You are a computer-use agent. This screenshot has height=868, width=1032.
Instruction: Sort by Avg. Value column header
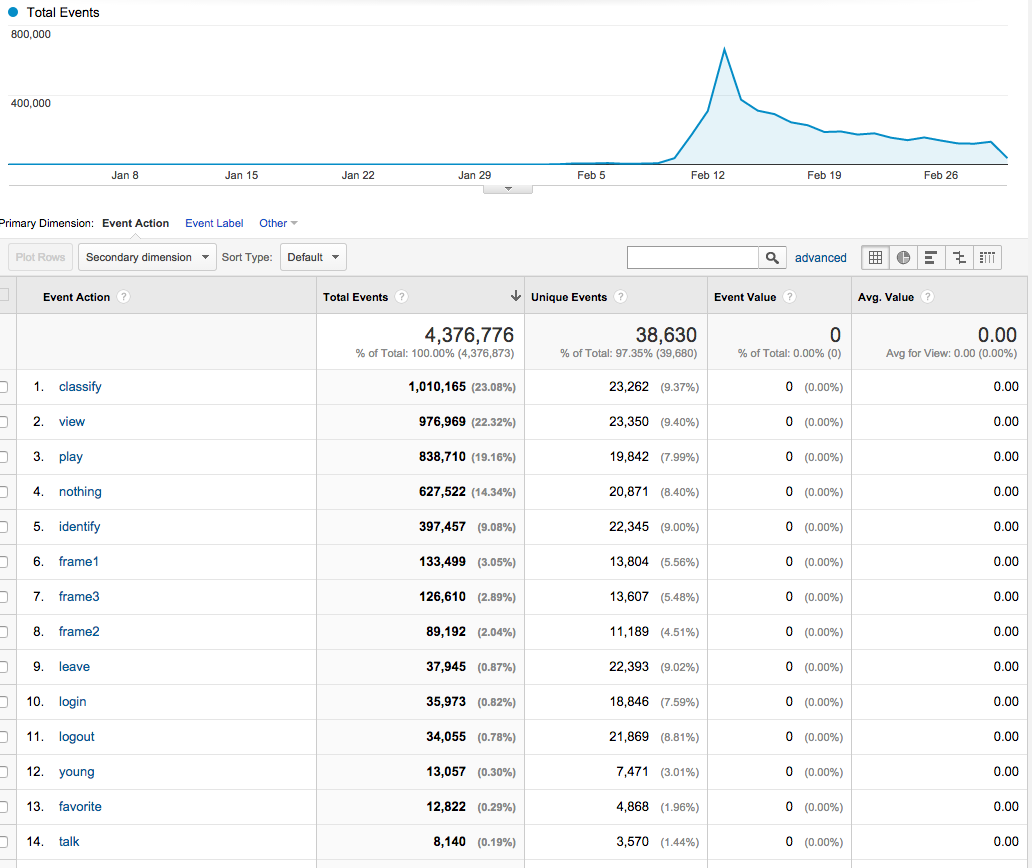tap(885, 297)
